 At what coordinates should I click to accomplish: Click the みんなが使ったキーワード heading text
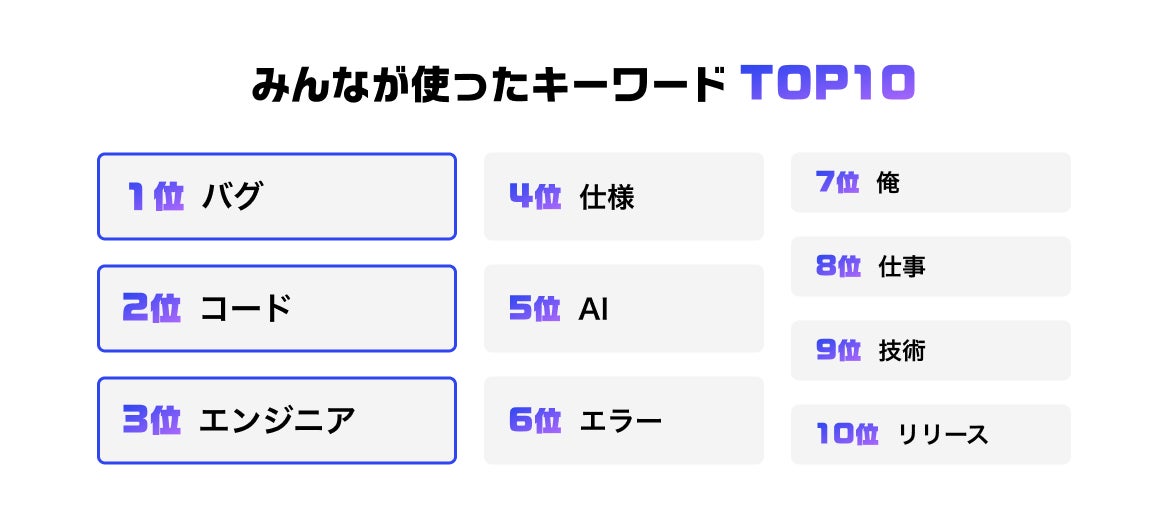488,84
